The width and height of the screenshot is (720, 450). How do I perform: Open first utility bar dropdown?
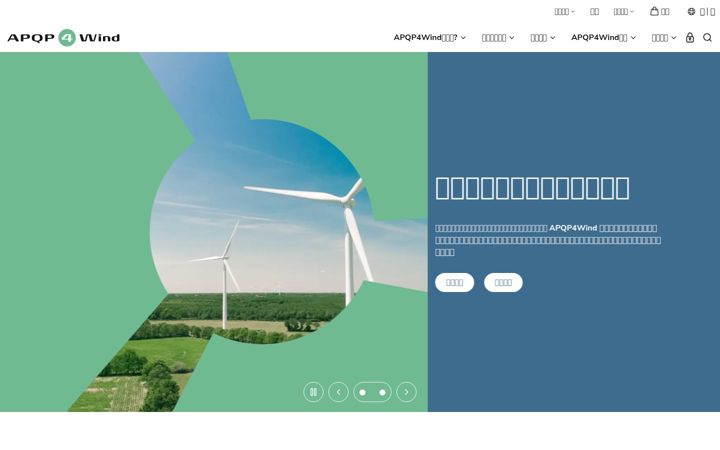[564, 11]
